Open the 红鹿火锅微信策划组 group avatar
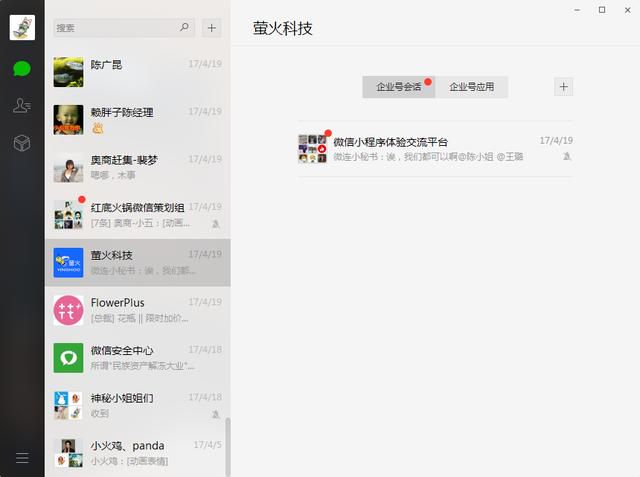640x477 pixels. click(x=69, y=215)
